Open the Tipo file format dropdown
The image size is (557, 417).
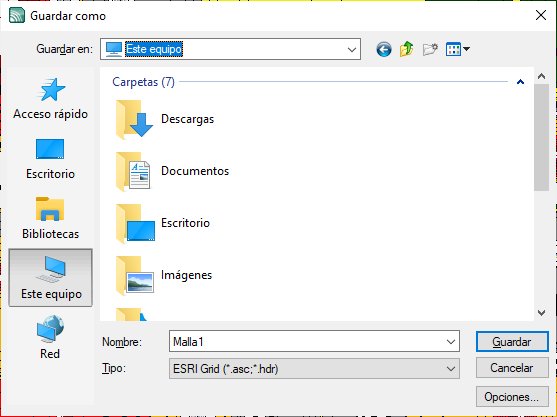click(x=314, y=369)
